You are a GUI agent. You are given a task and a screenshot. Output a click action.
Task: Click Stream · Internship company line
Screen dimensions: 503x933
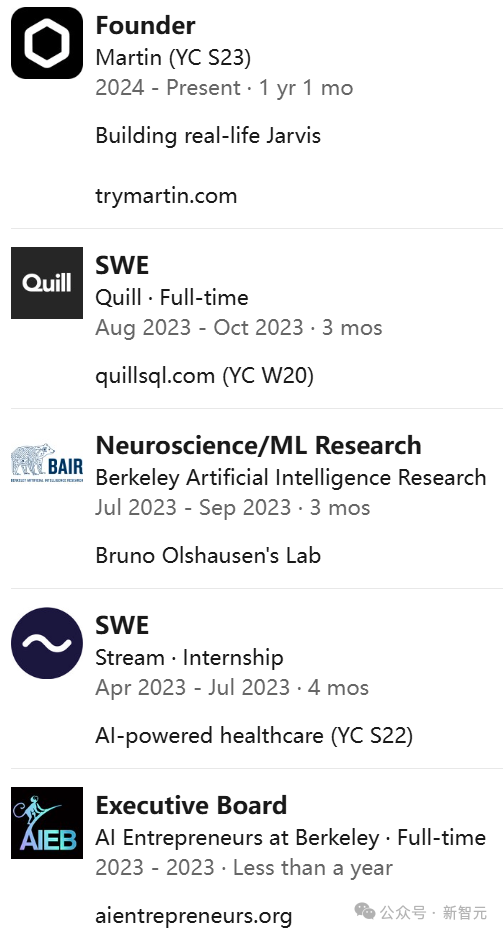point(189,658)
